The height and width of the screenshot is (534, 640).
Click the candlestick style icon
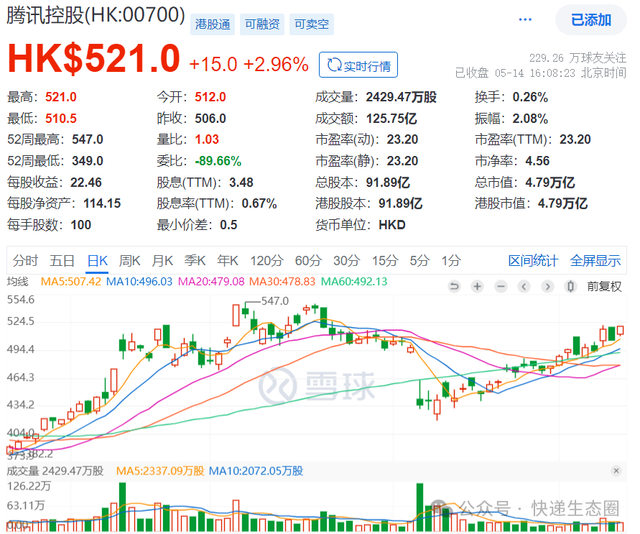point(571,287)
